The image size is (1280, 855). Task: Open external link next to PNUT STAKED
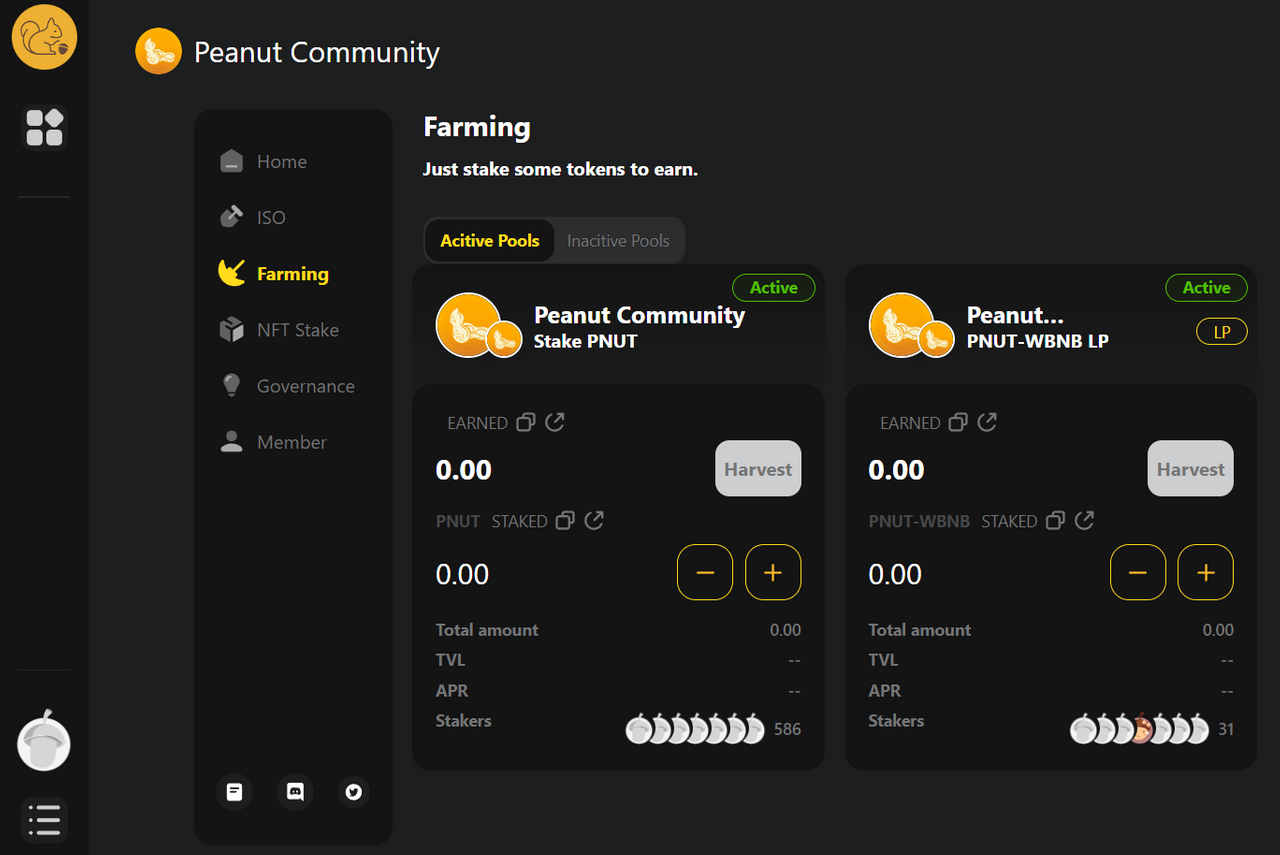594,520
